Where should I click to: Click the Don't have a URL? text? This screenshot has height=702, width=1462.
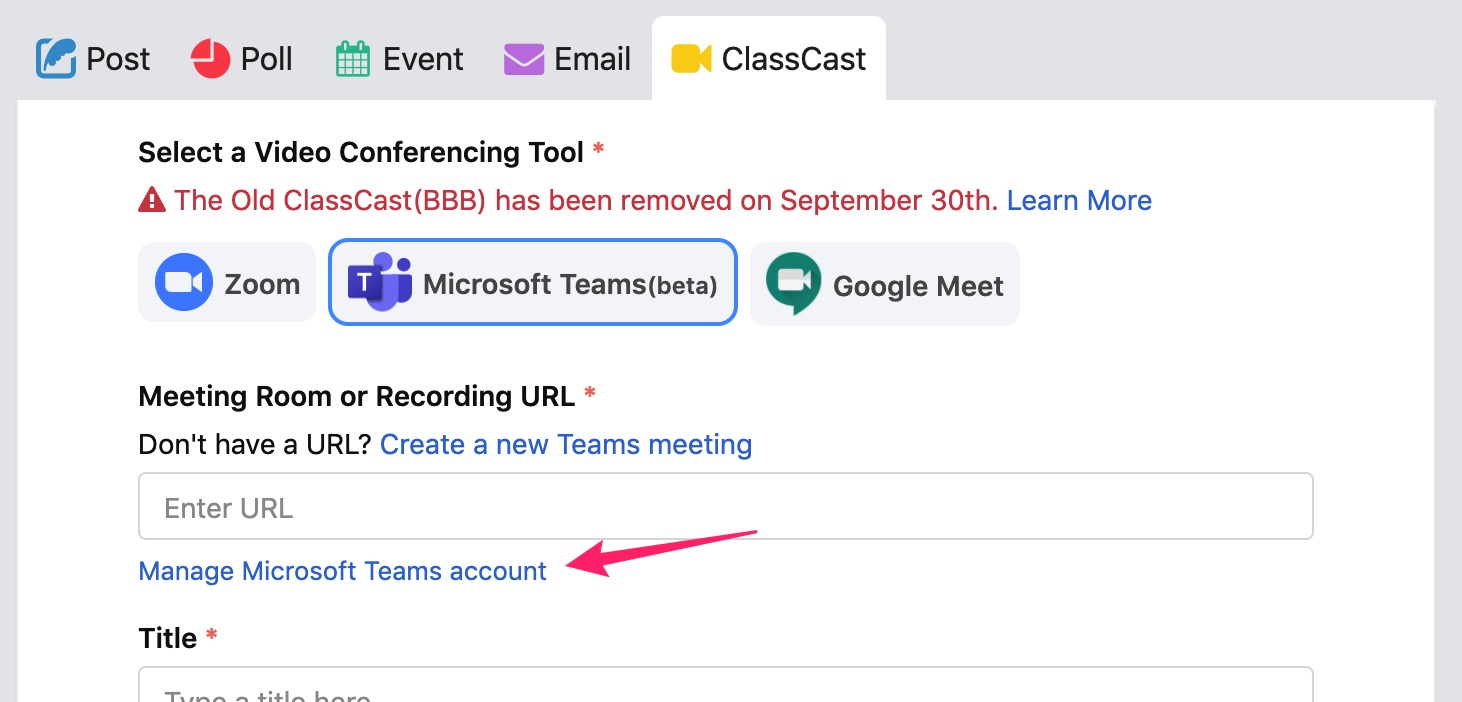255,444
